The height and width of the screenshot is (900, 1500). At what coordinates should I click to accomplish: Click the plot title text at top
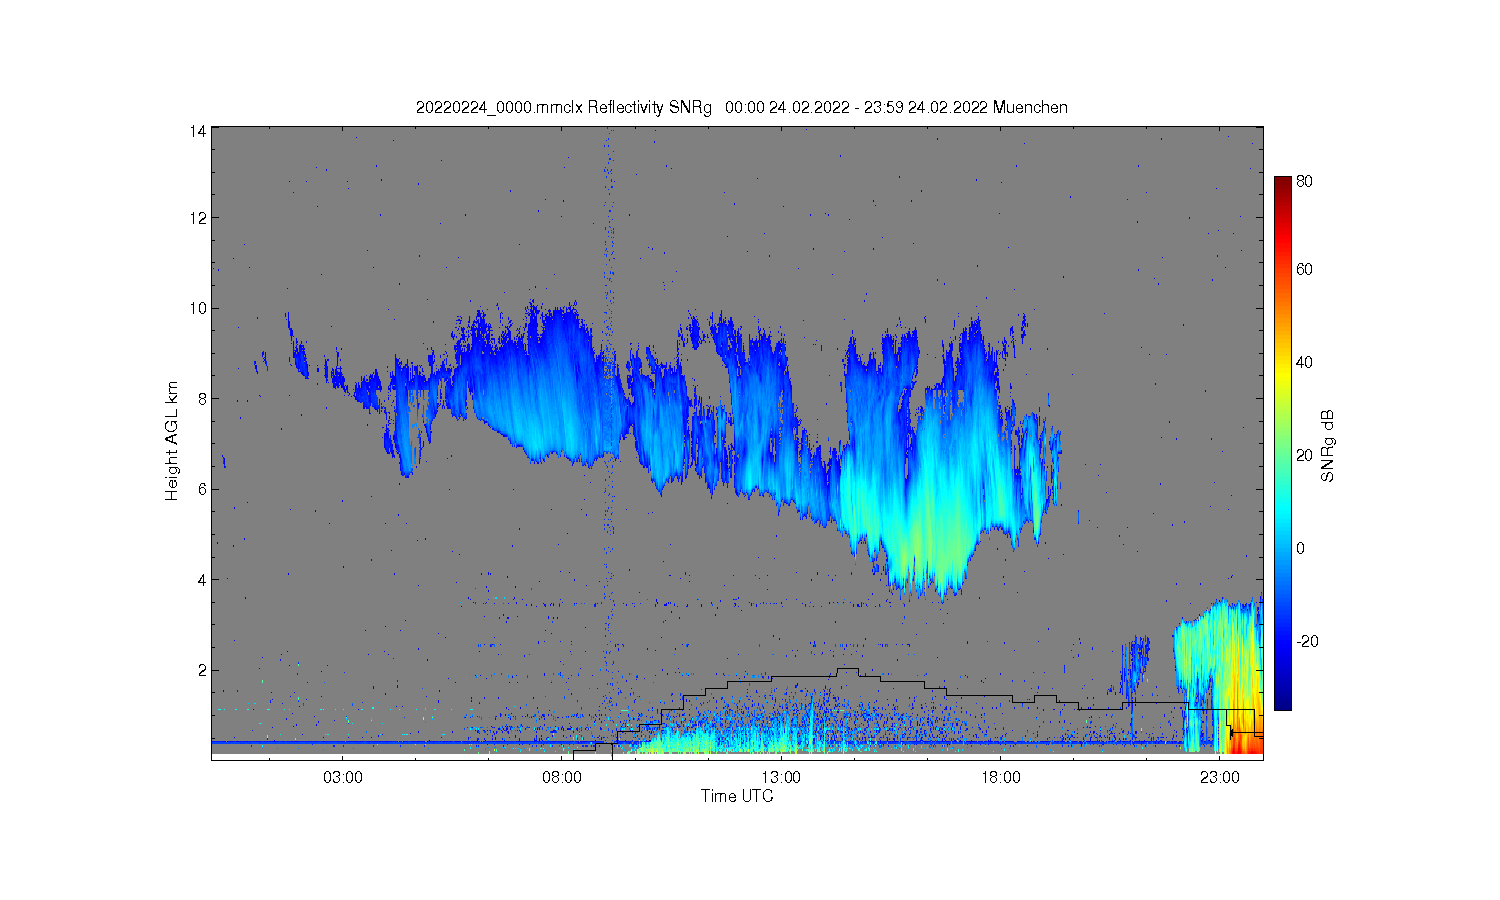[x=742, y=107]
